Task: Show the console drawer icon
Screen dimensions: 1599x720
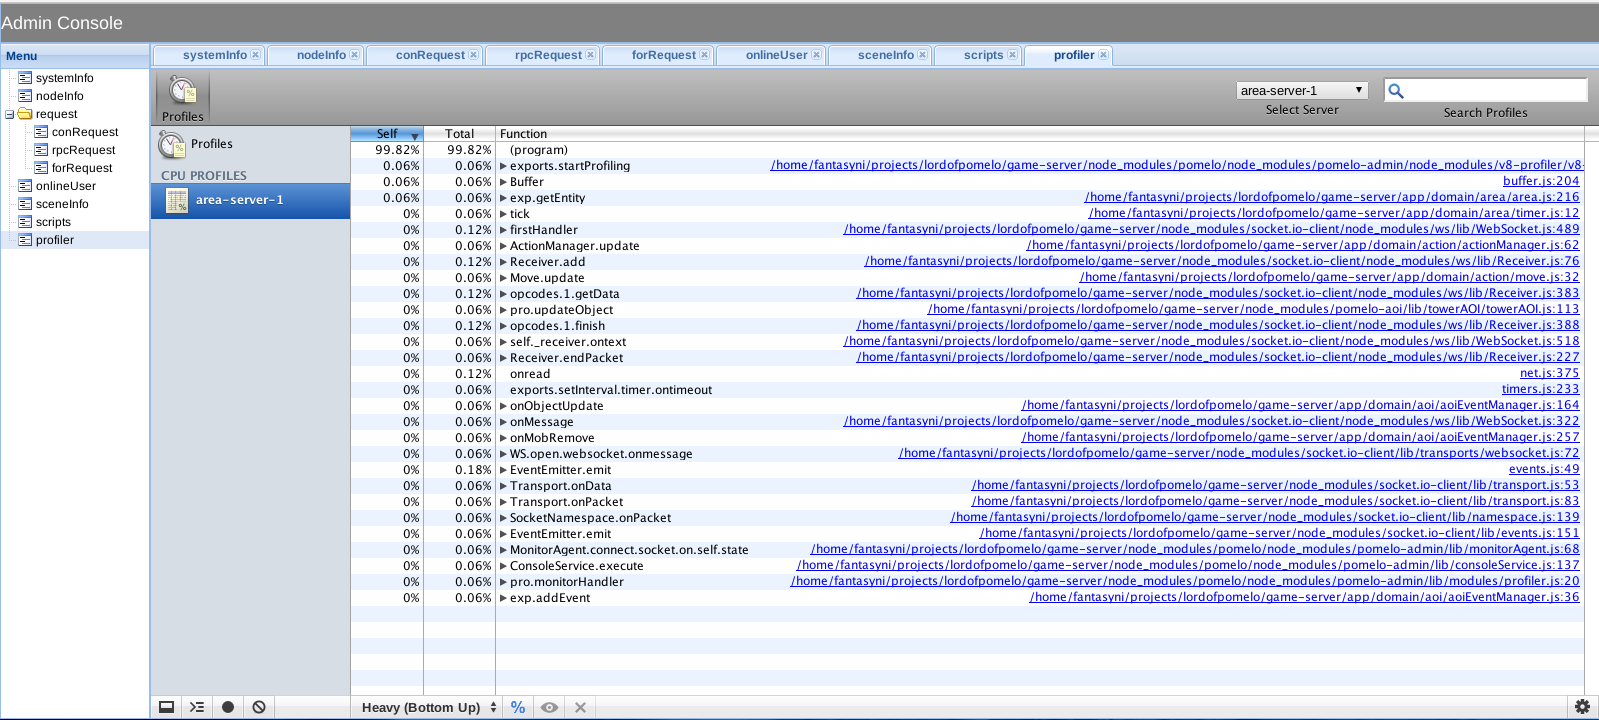Action: [197, 707]
